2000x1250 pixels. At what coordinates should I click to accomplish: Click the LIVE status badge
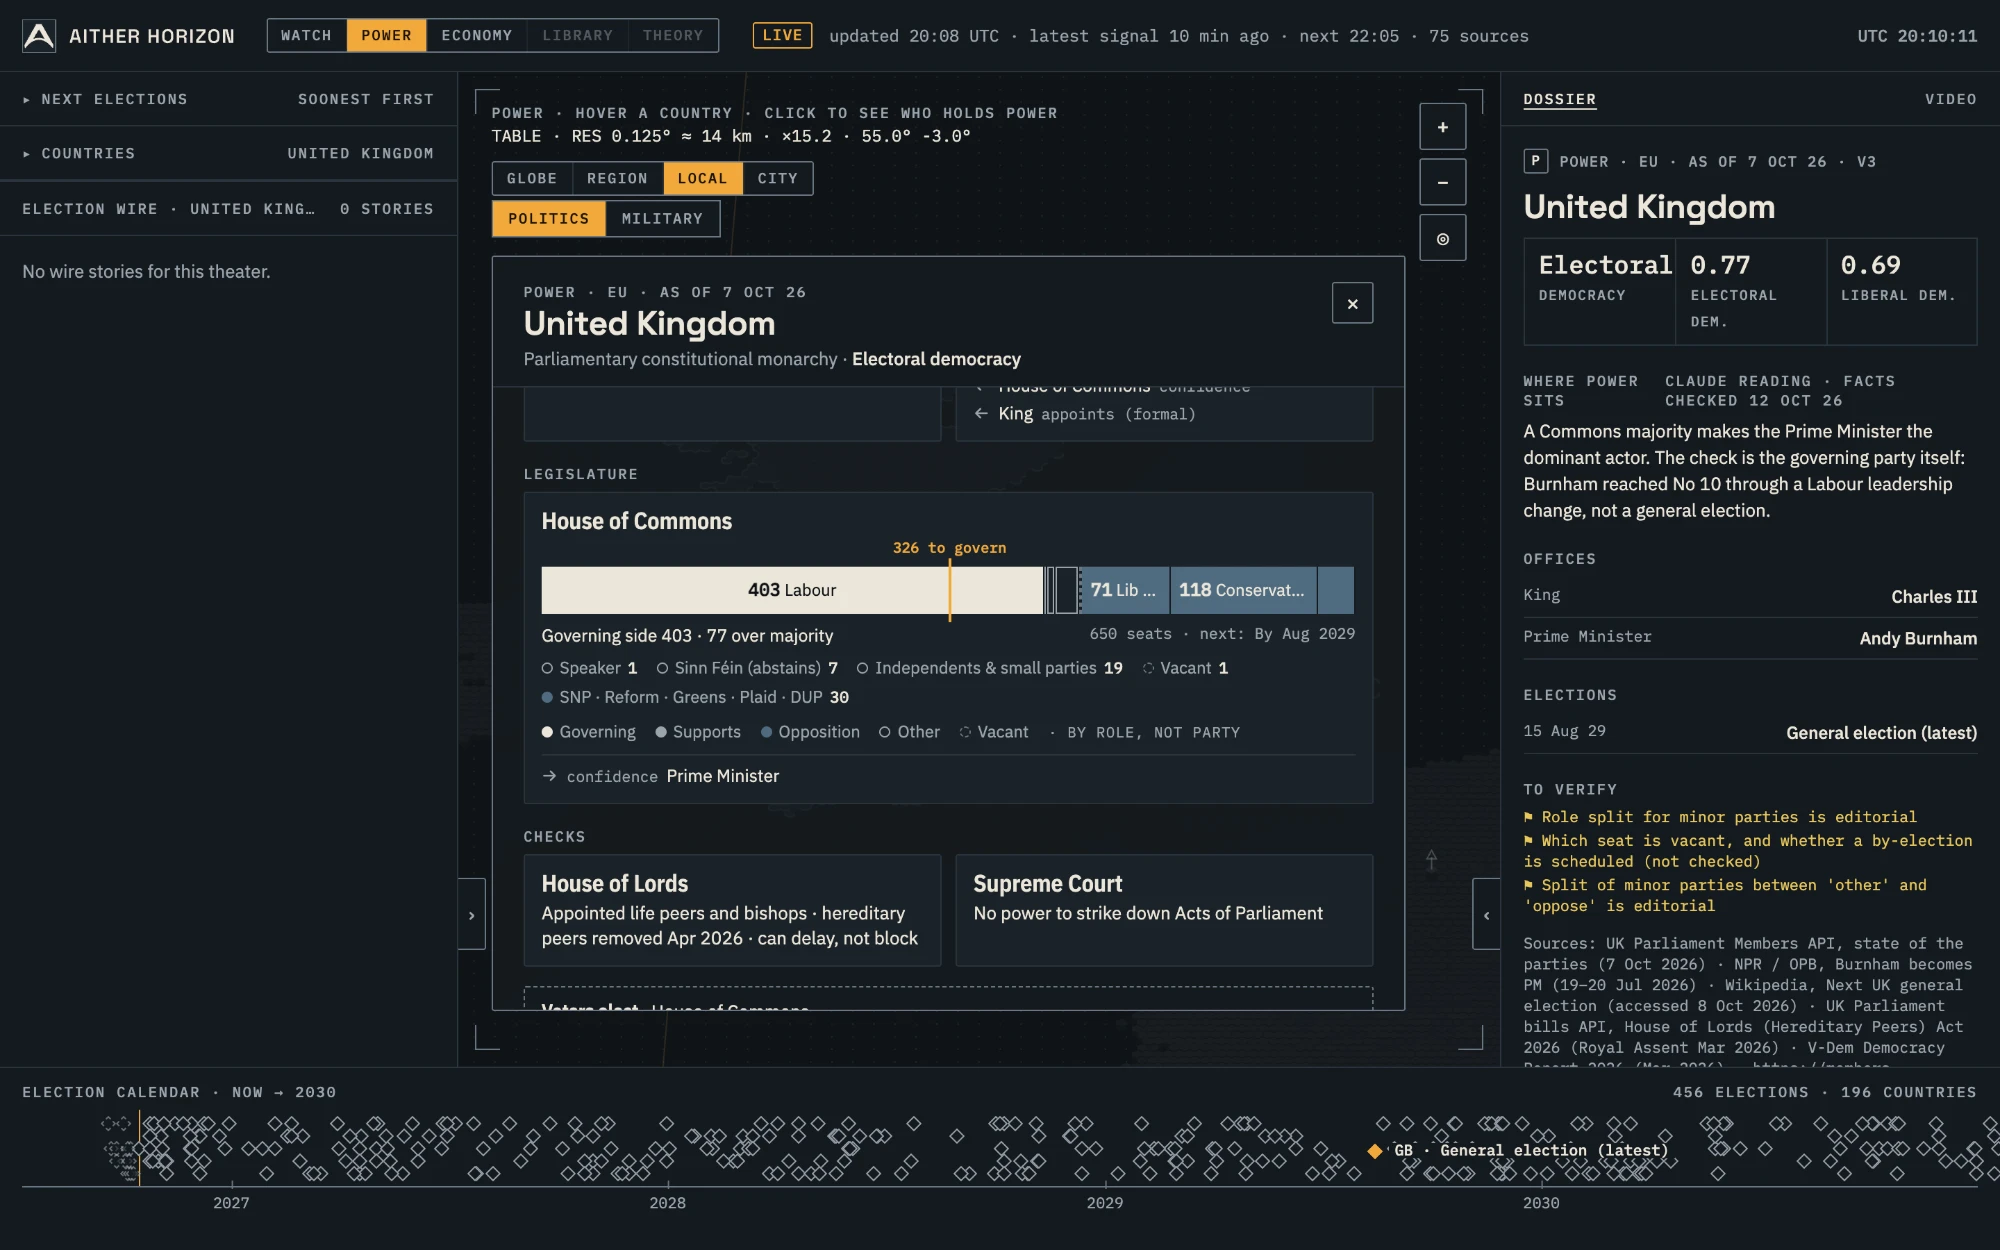pyautogui.click(x=782, y=35)
